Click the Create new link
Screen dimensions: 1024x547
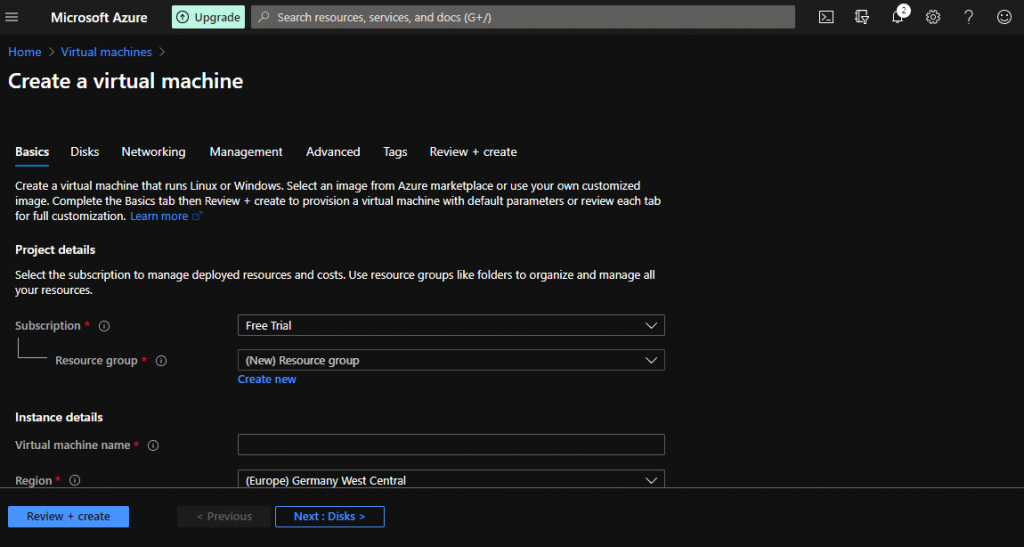coord(267,379)
